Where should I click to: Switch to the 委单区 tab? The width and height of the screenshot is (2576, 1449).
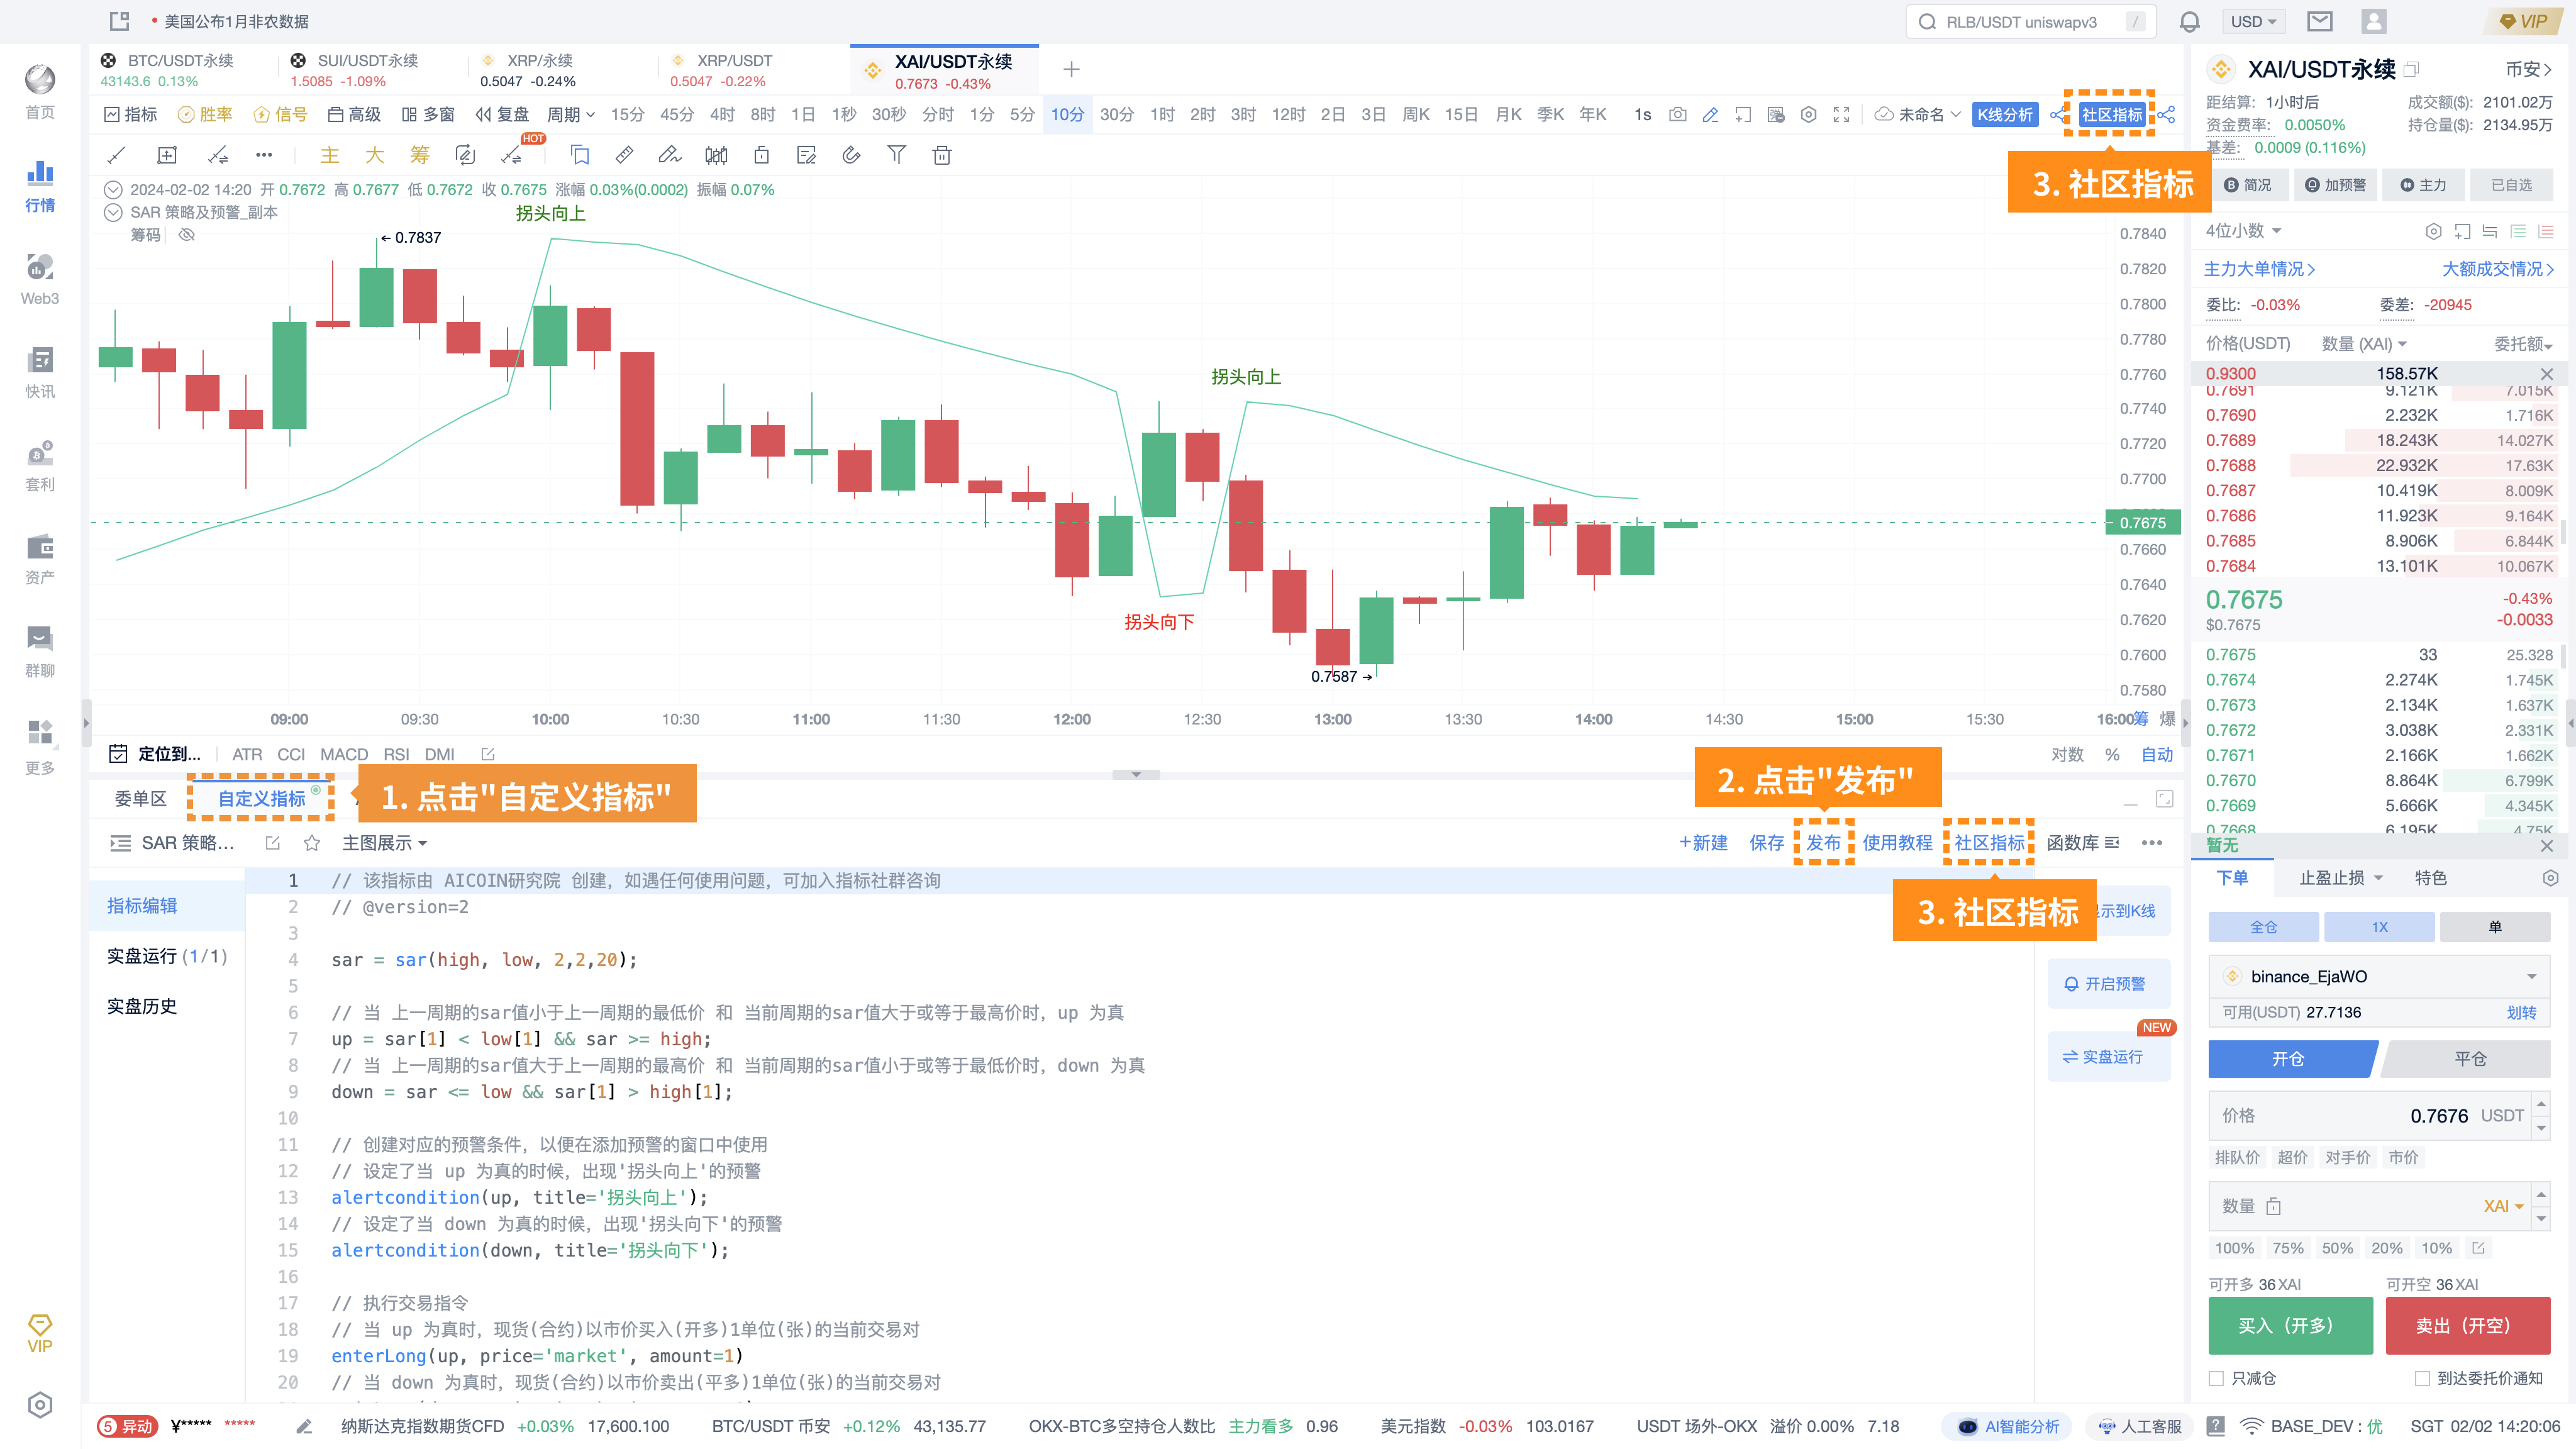click(140, 799)
